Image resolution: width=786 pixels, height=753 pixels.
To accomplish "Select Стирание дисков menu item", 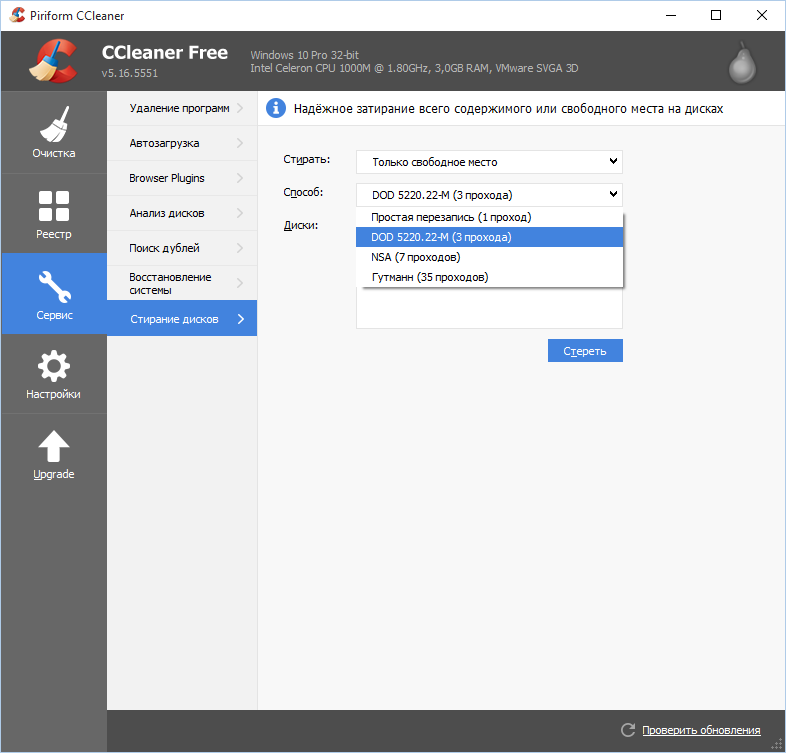I will [x=182, y=318].
